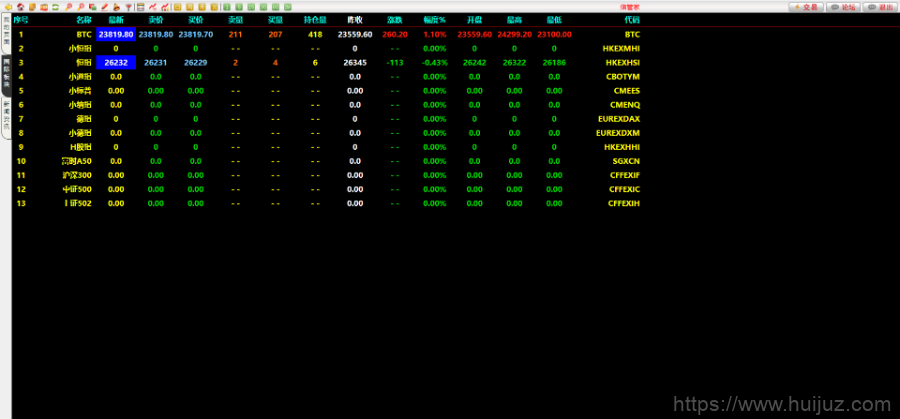
Task: Click BTC latest price 23819.80 highlighted cell
Action: click(116, 34)
